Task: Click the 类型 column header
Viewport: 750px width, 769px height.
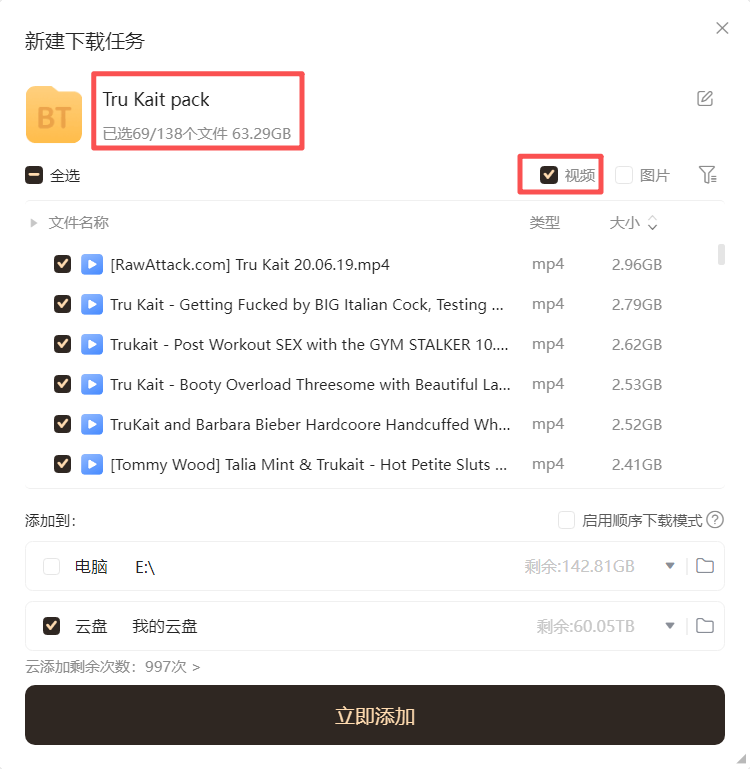Action: (x=544, y=223)
